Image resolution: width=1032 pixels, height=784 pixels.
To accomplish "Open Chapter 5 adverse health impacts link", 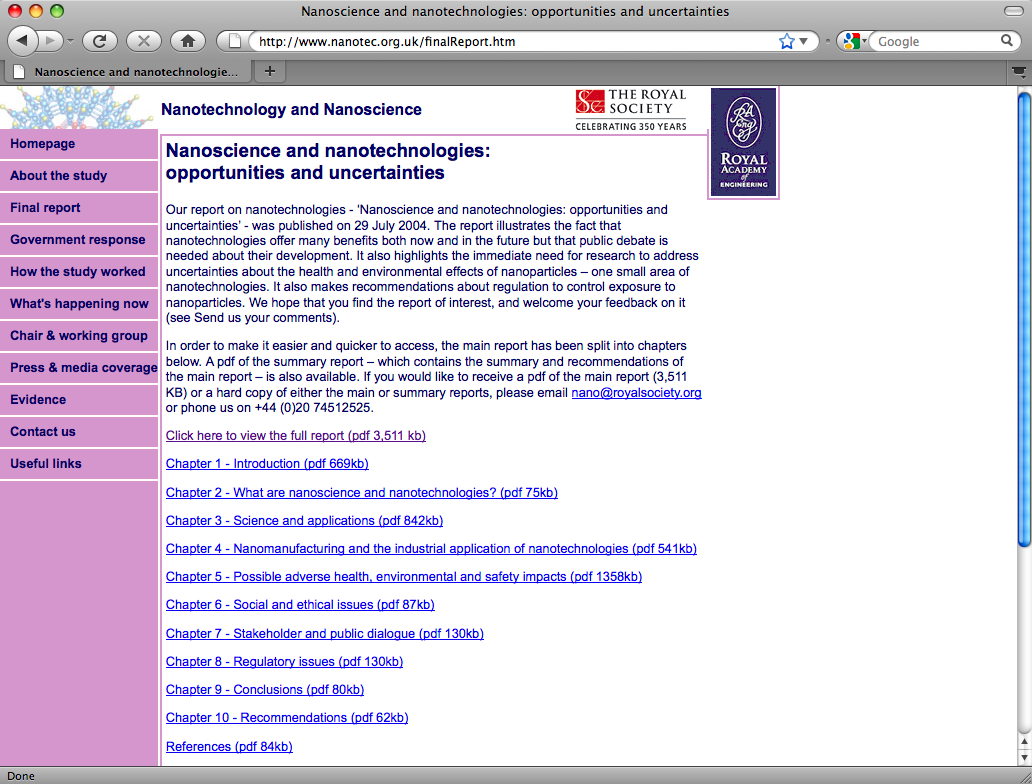I will point(403,577).
